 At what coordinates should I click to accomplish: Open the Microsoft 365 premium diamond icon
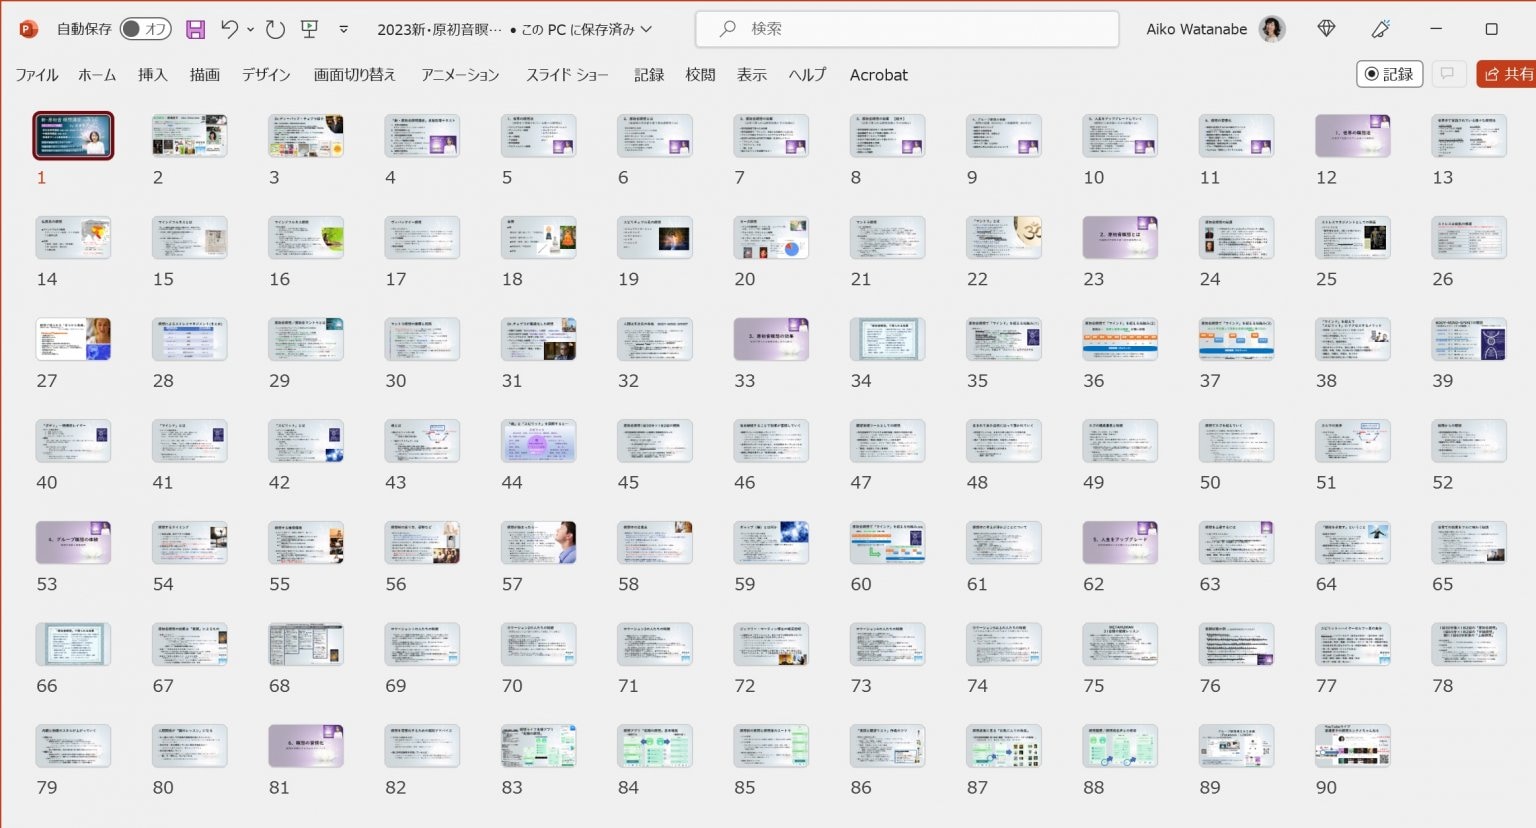(1326, 29)
